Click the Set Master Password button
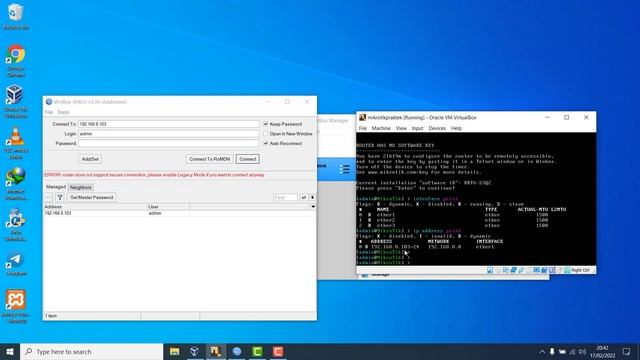The height and width of the screenshot is (360, 640). [91, 198]
